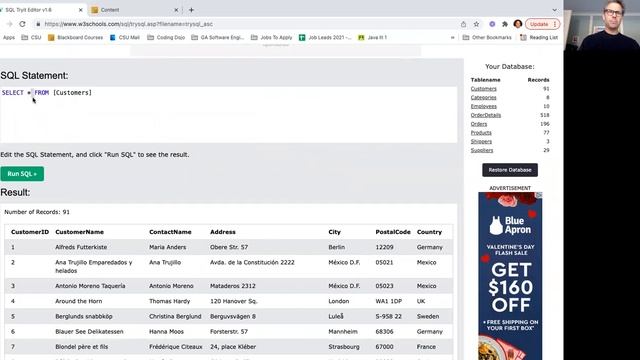Select the Obere Str. 57 address cell
The image size is (640, 360).
point(229,247)
